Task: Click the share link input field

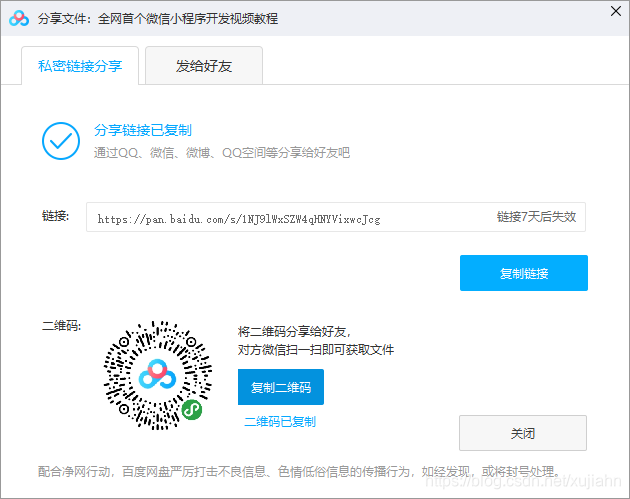Action: [336, 217]
